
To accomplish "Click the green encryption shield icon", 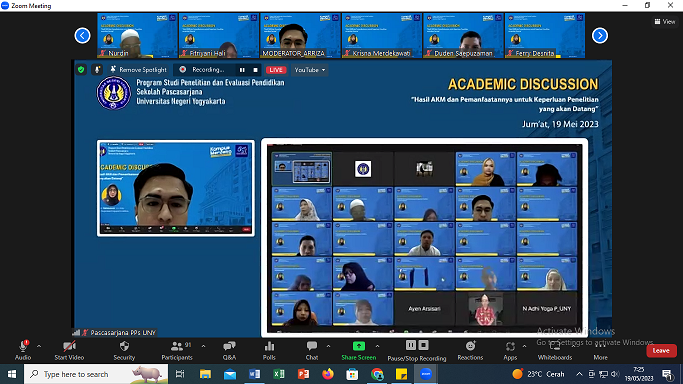I will (81, 70).
